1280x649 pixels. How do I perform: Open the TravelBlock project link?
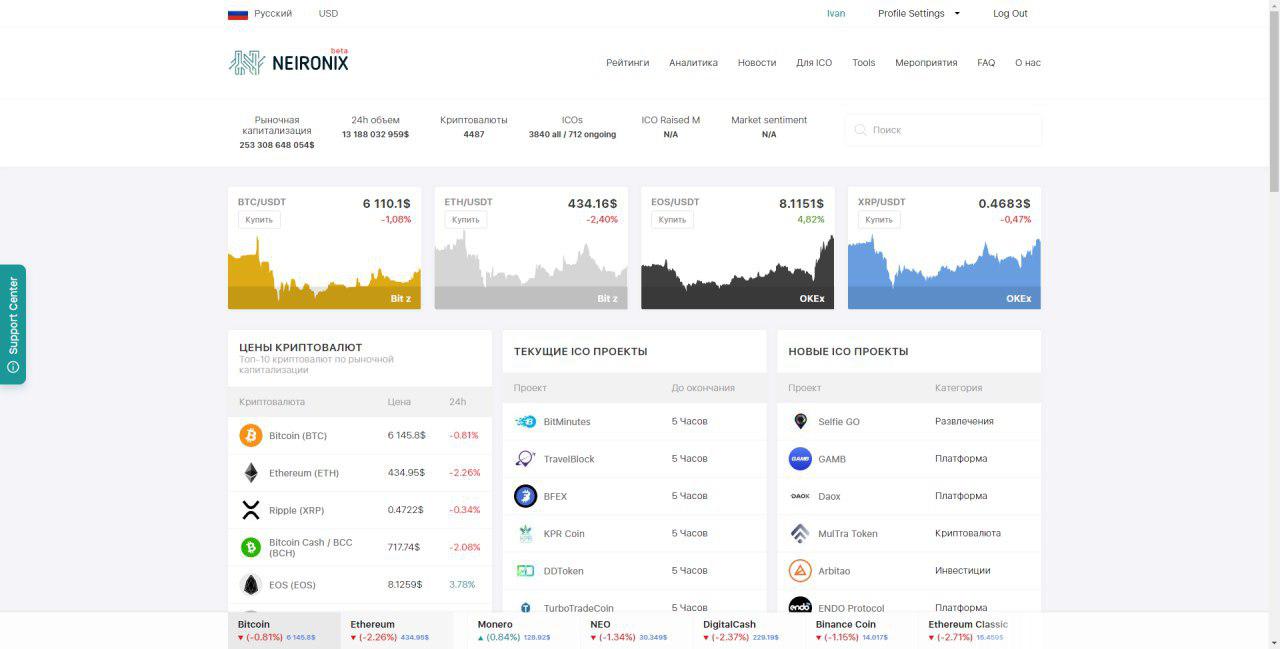click(569, 459)
